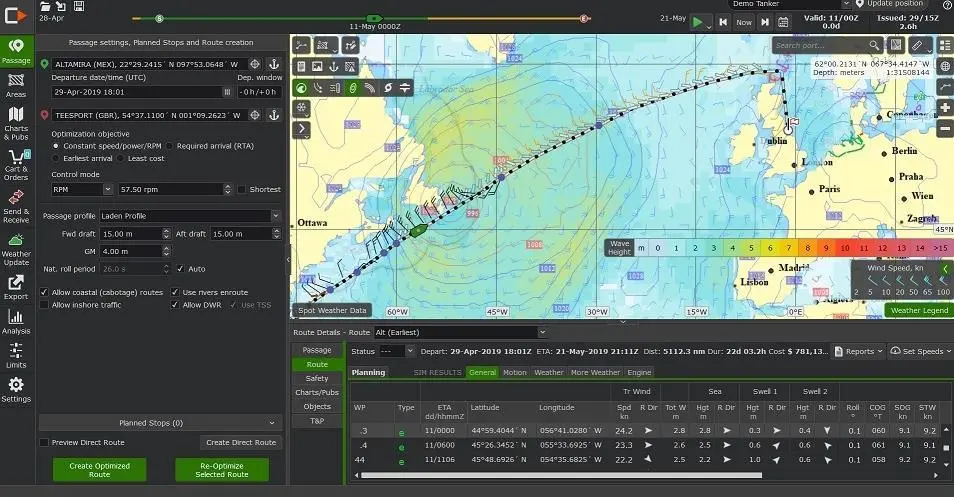This screenshot has width=954, height=497.
Task: Toggle Auto natural roll period checkbox
Action: pyautogui.click(x=181, y=269)
